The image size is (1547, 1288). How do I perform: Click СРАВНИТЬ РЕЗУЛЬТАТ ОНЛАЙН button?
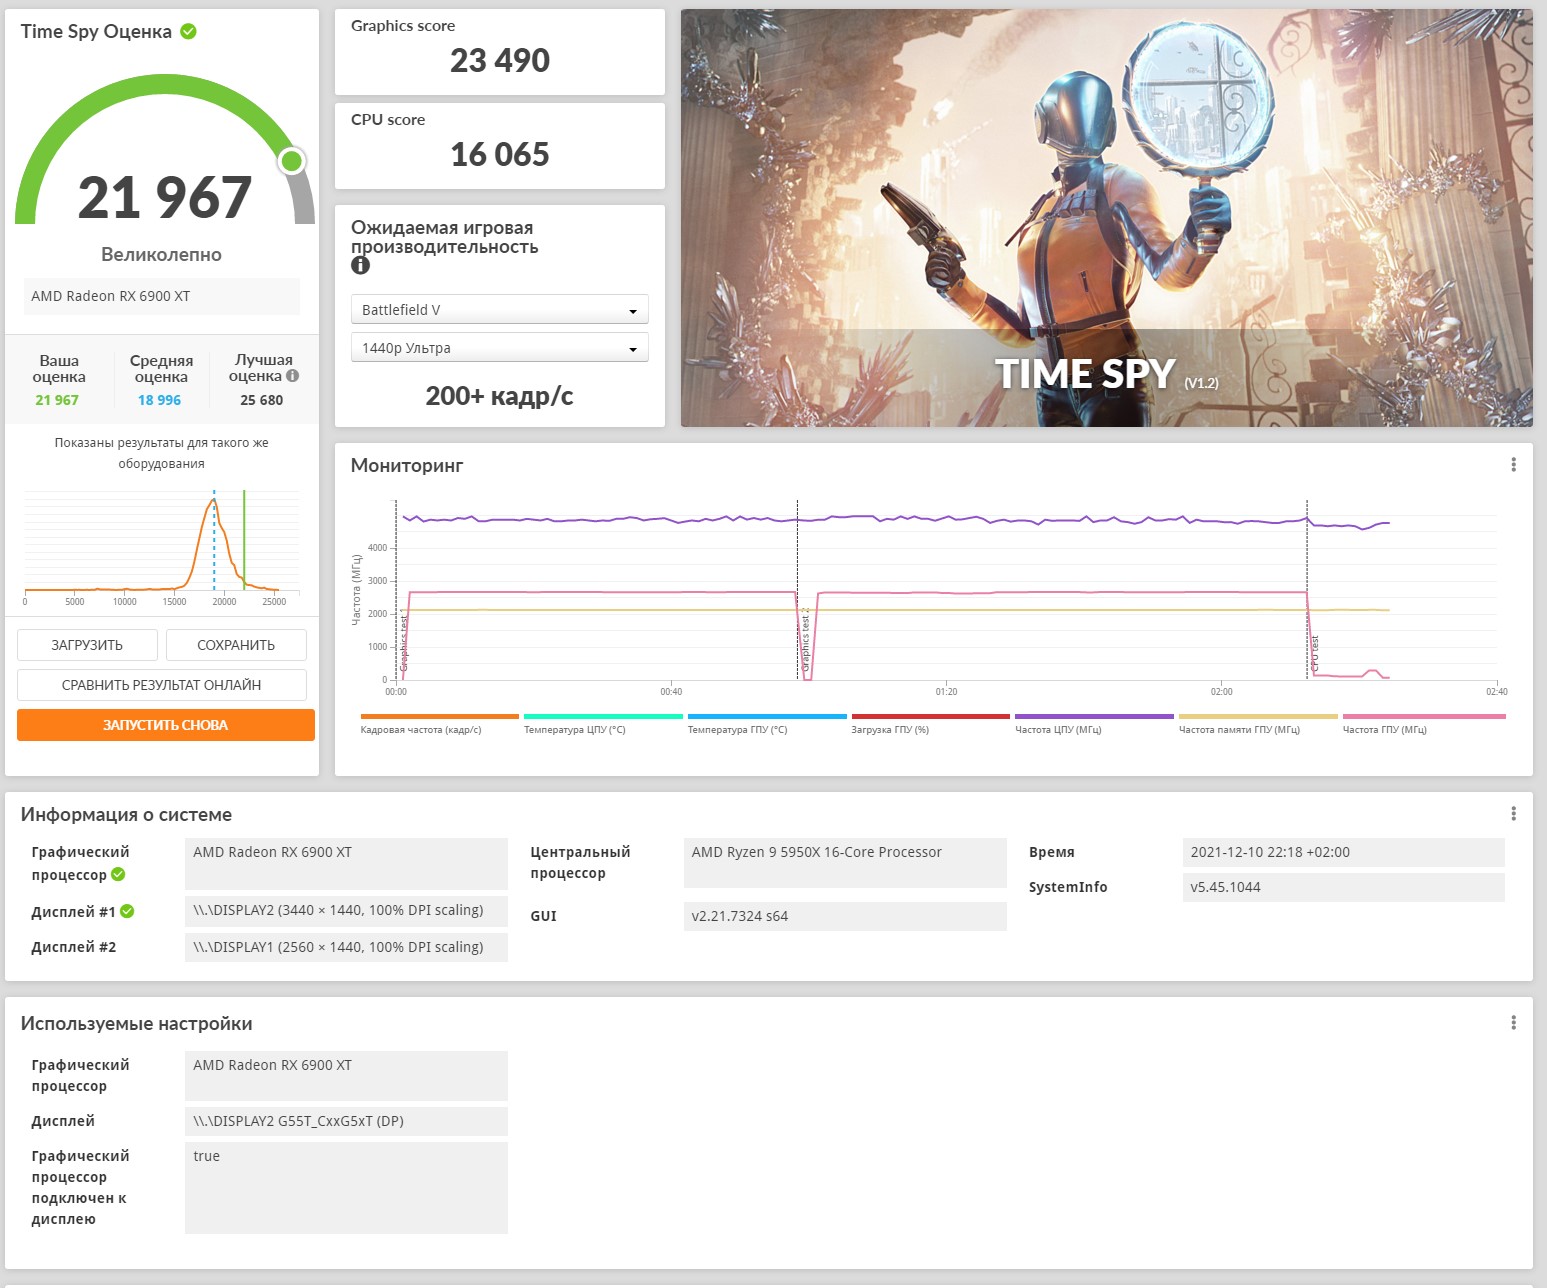pos(162,685)
